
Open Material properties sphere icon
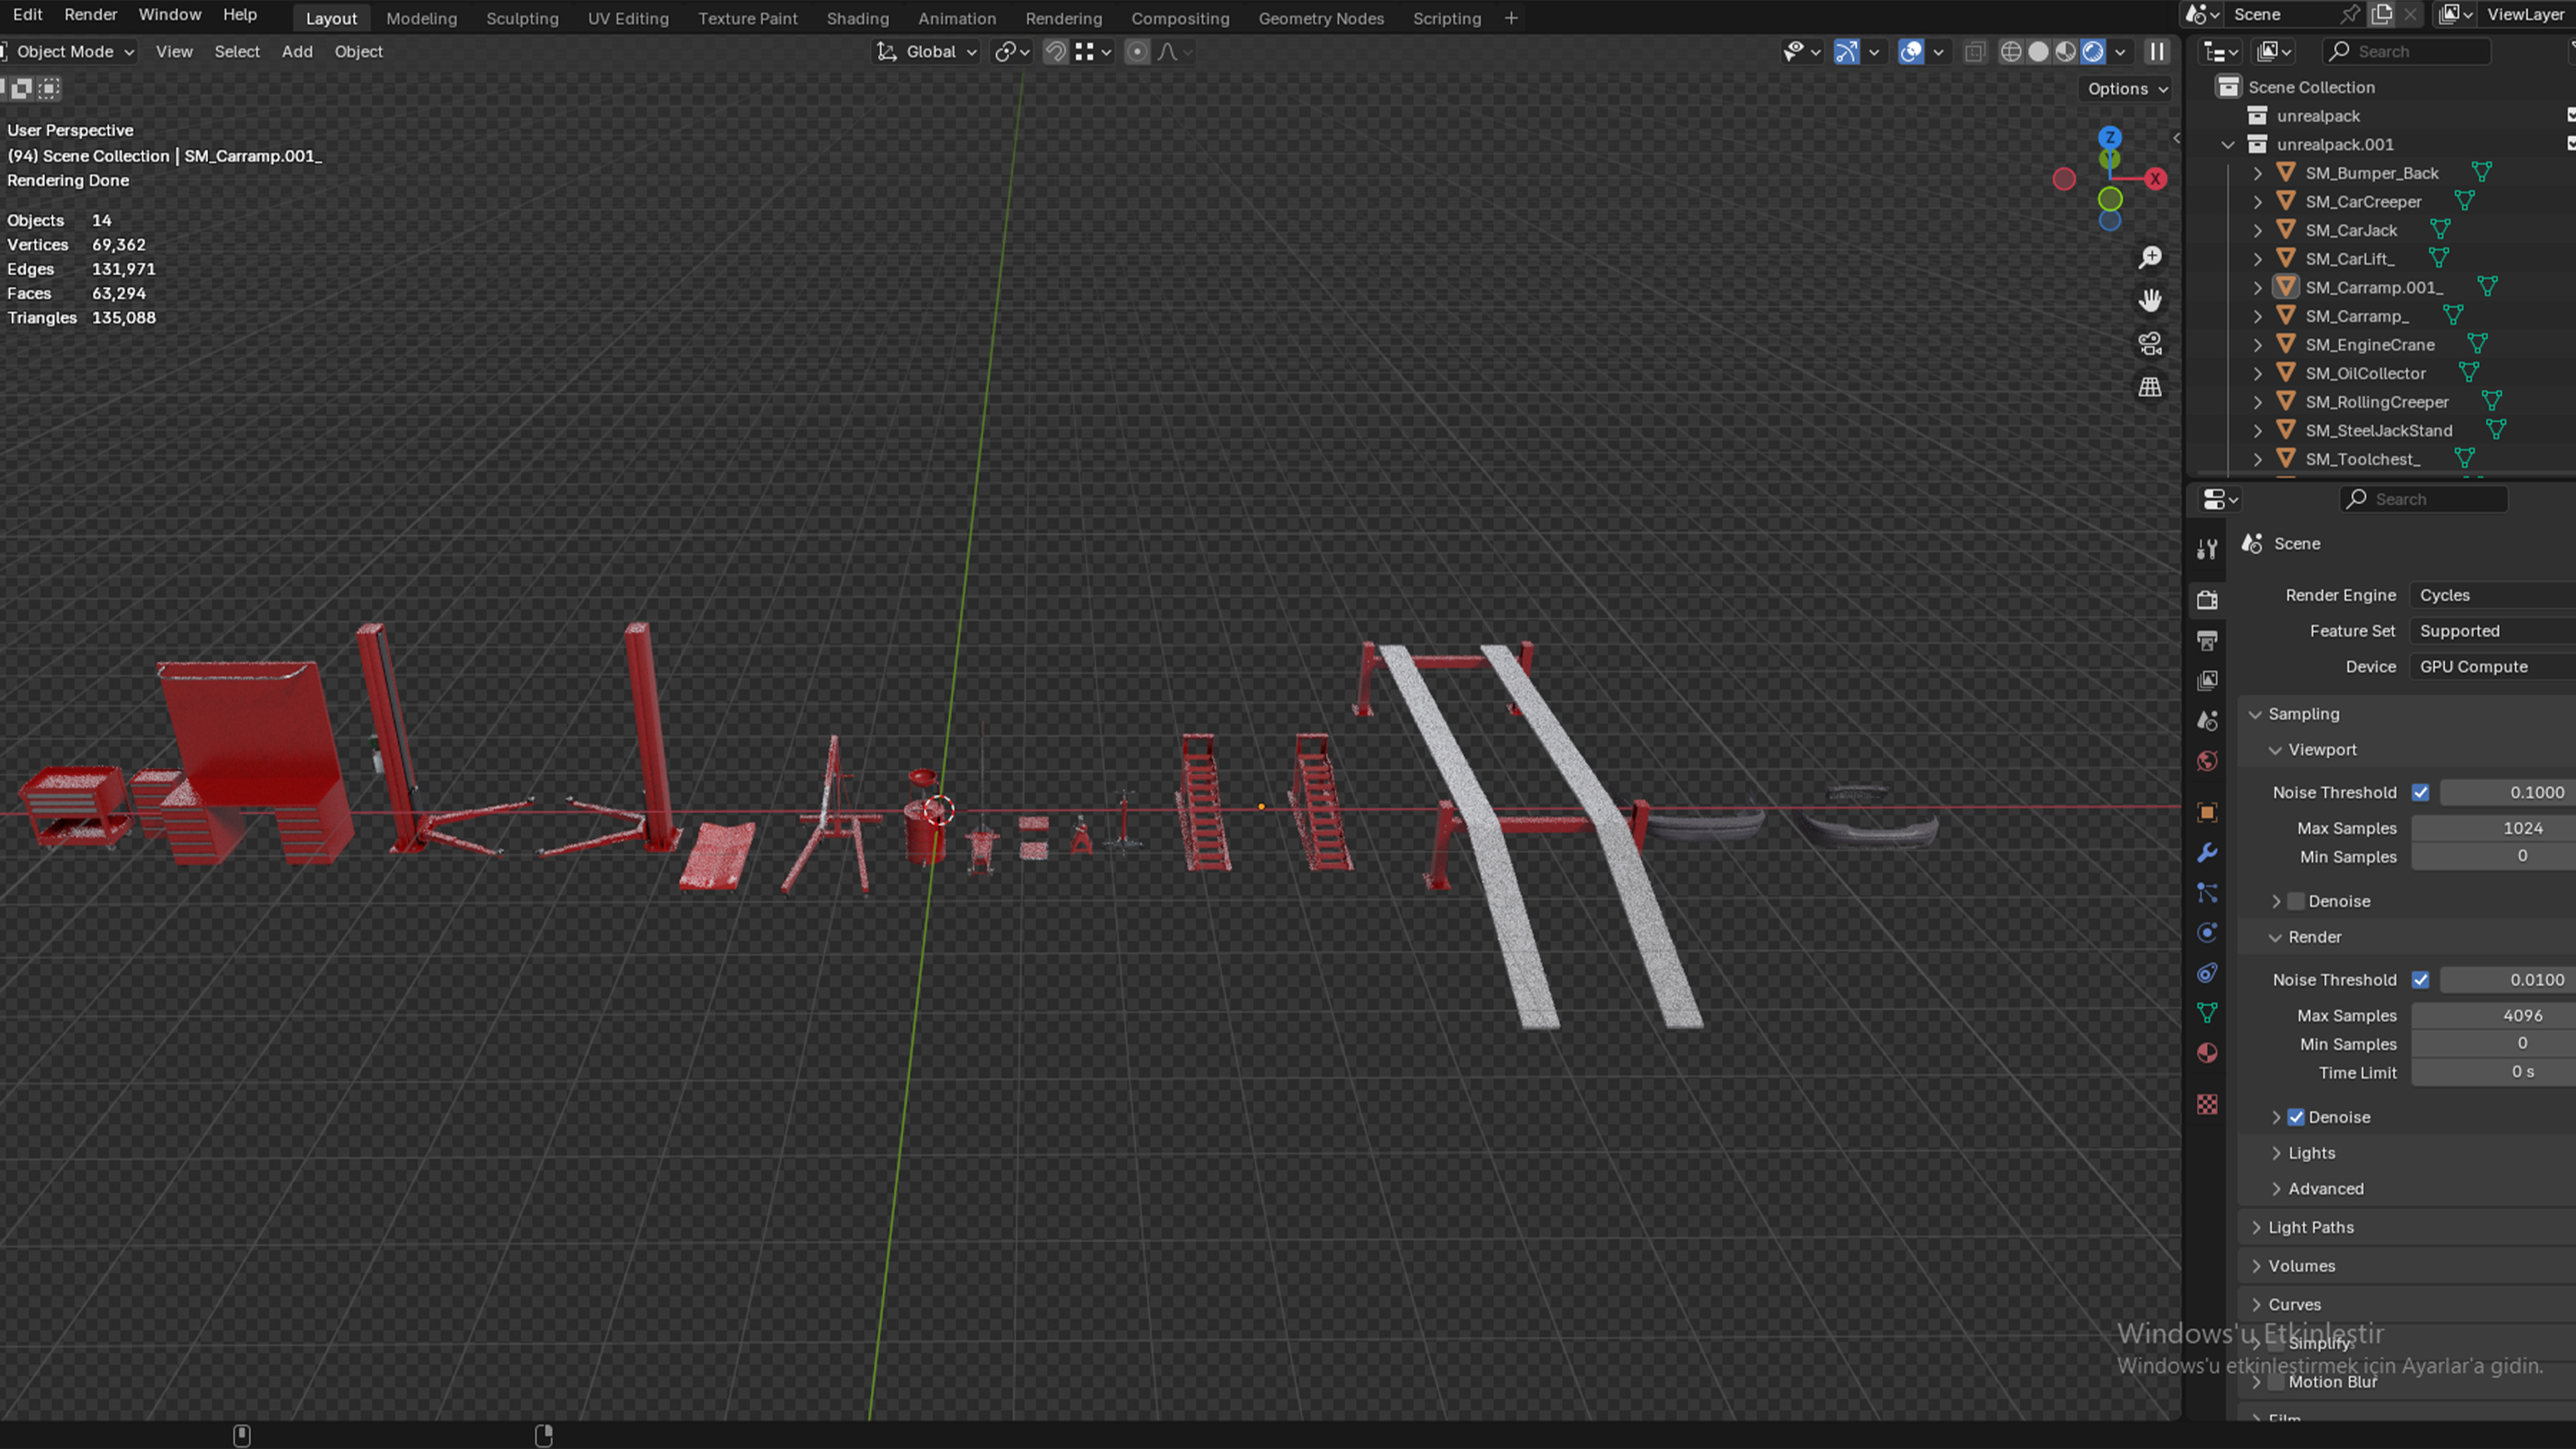point(2207,1053)
